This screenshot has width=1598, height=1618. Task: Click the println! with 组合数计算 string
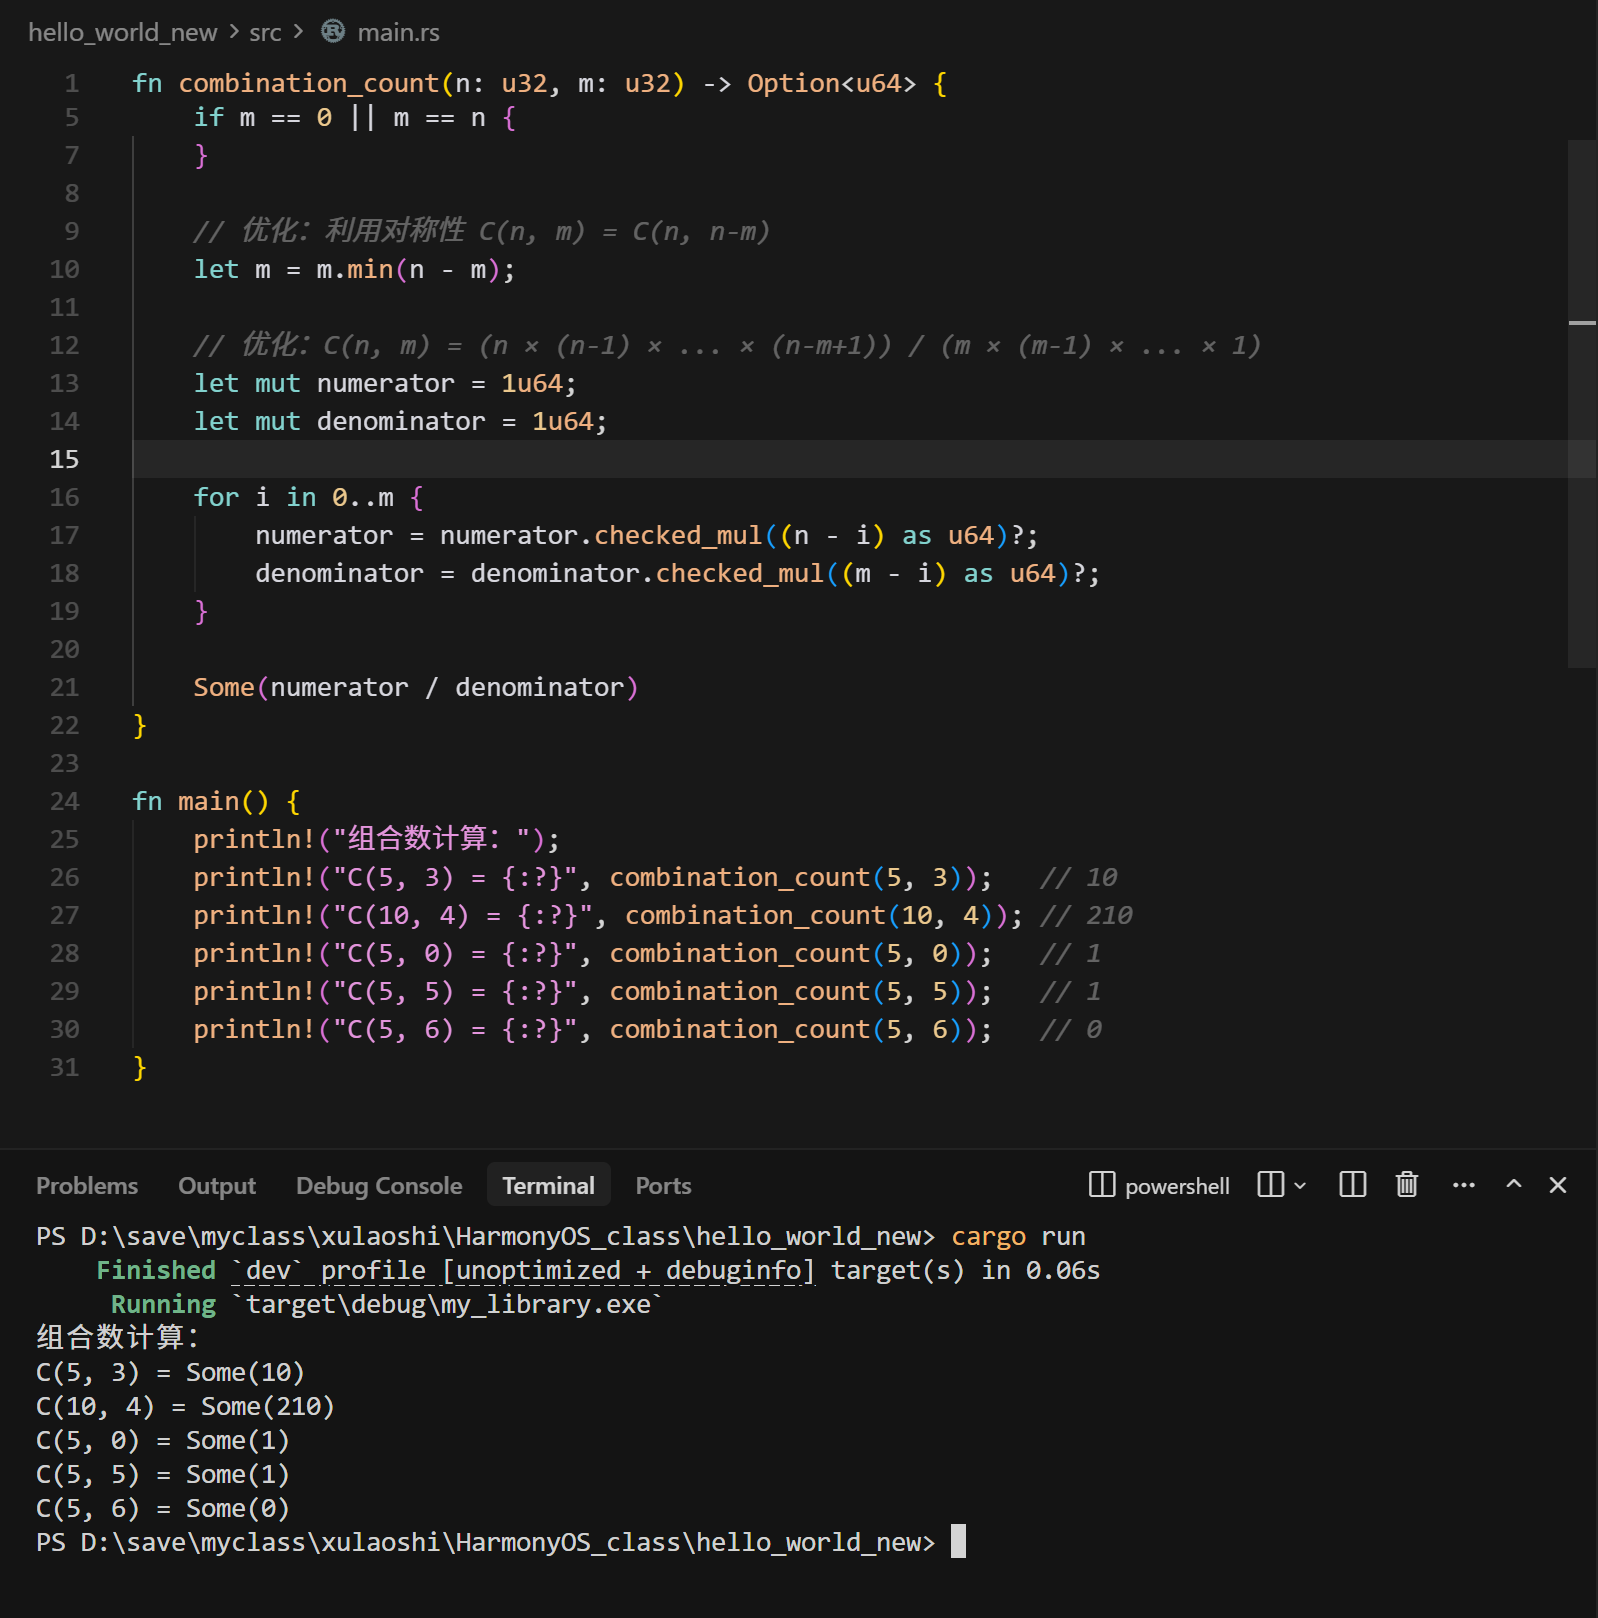click(x=376, y=839)
